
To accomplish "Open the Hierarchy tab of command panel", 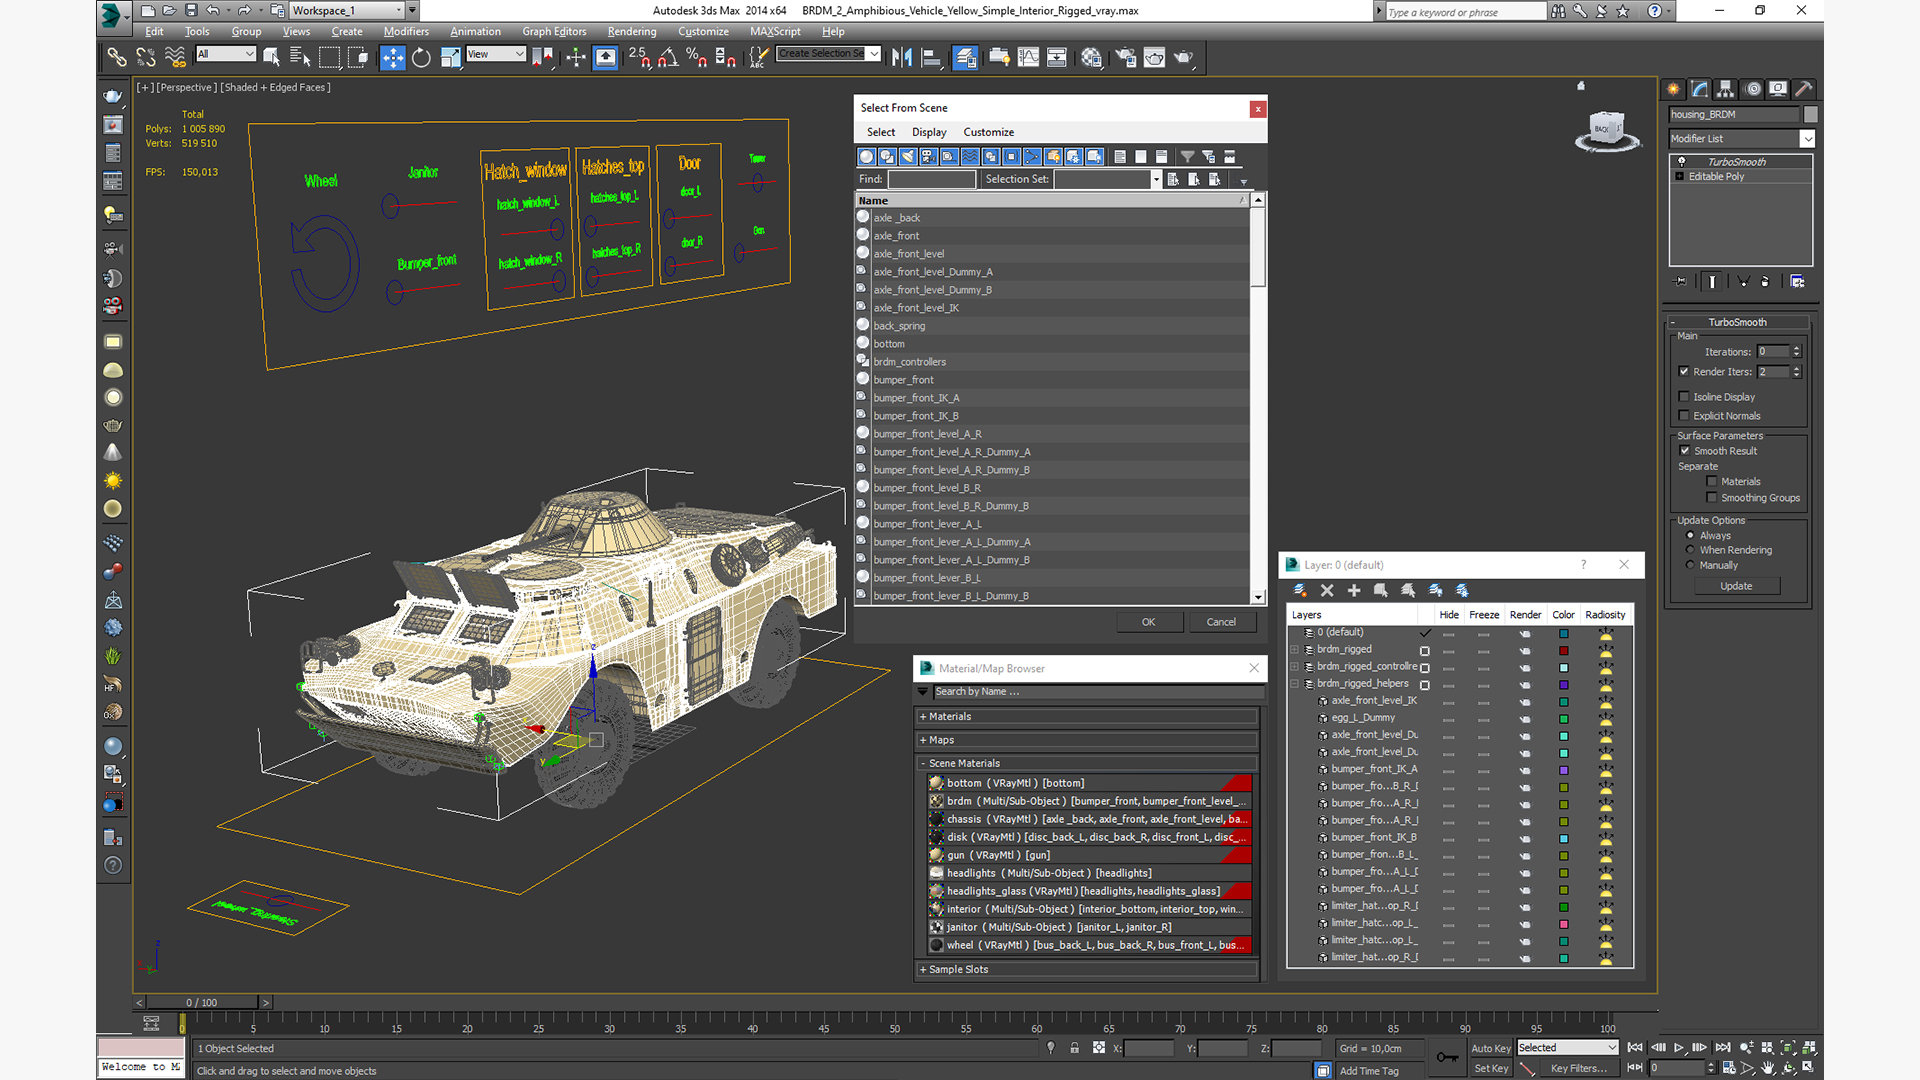I will tap(1726, 89).
